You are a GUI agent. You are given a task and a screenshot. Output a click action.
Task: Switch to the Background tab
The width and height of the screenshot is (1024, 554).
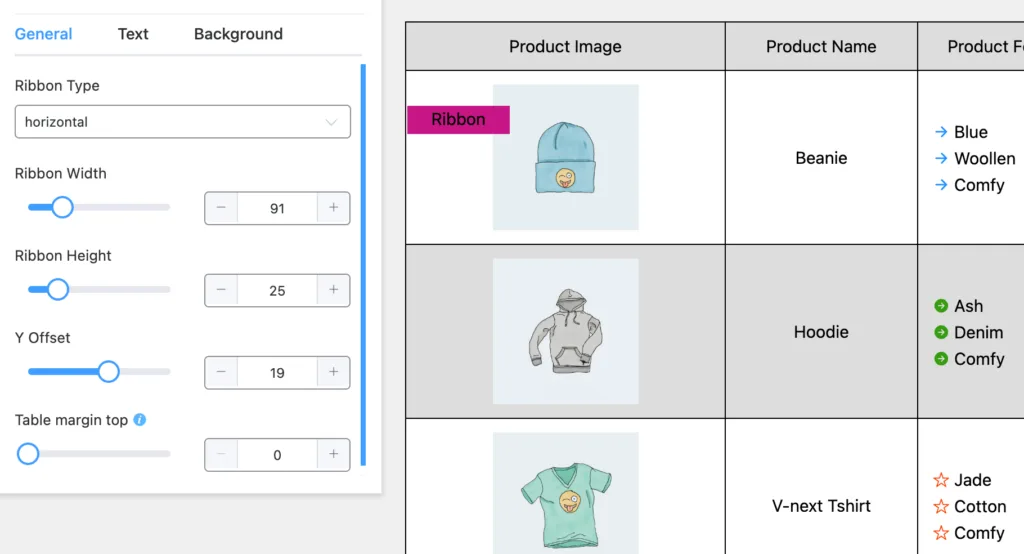pos(238,34)
